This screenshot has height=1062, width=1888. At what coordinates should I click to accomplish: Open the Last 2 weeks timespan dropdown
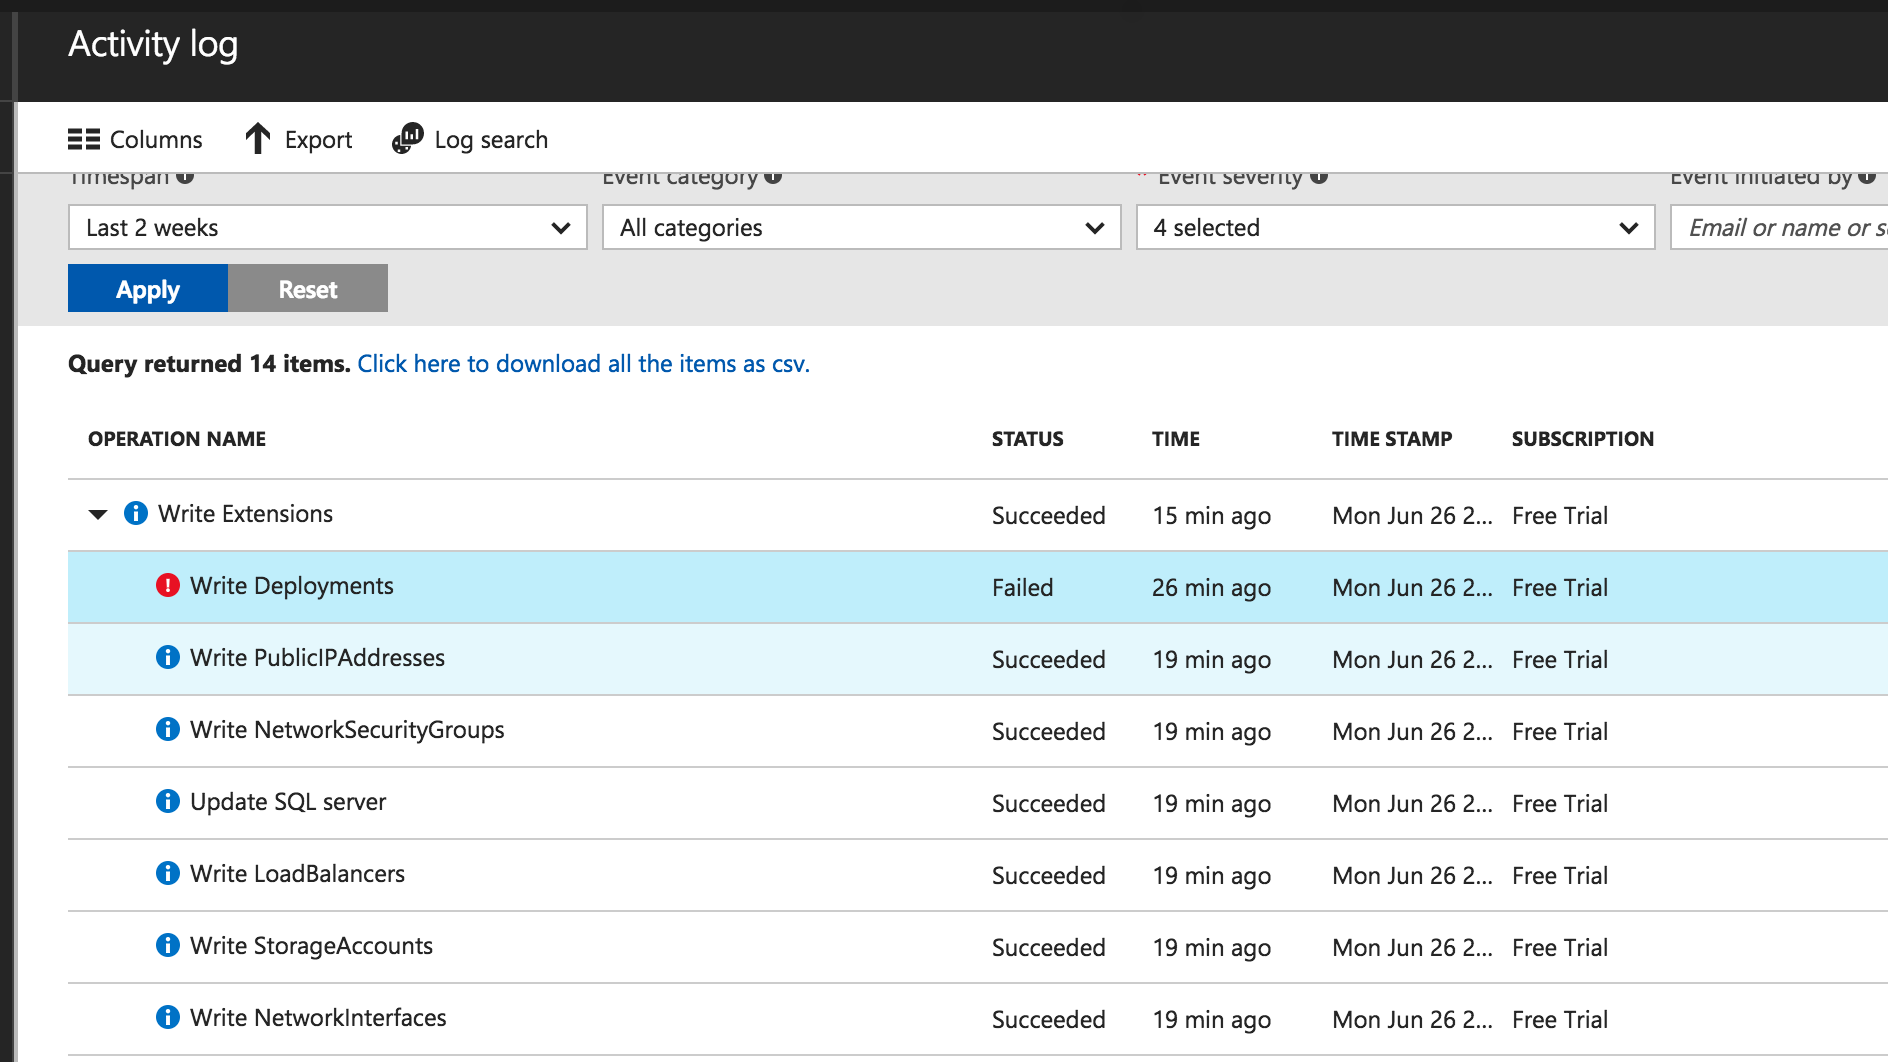pyautogui.click(x=327, y=227)
